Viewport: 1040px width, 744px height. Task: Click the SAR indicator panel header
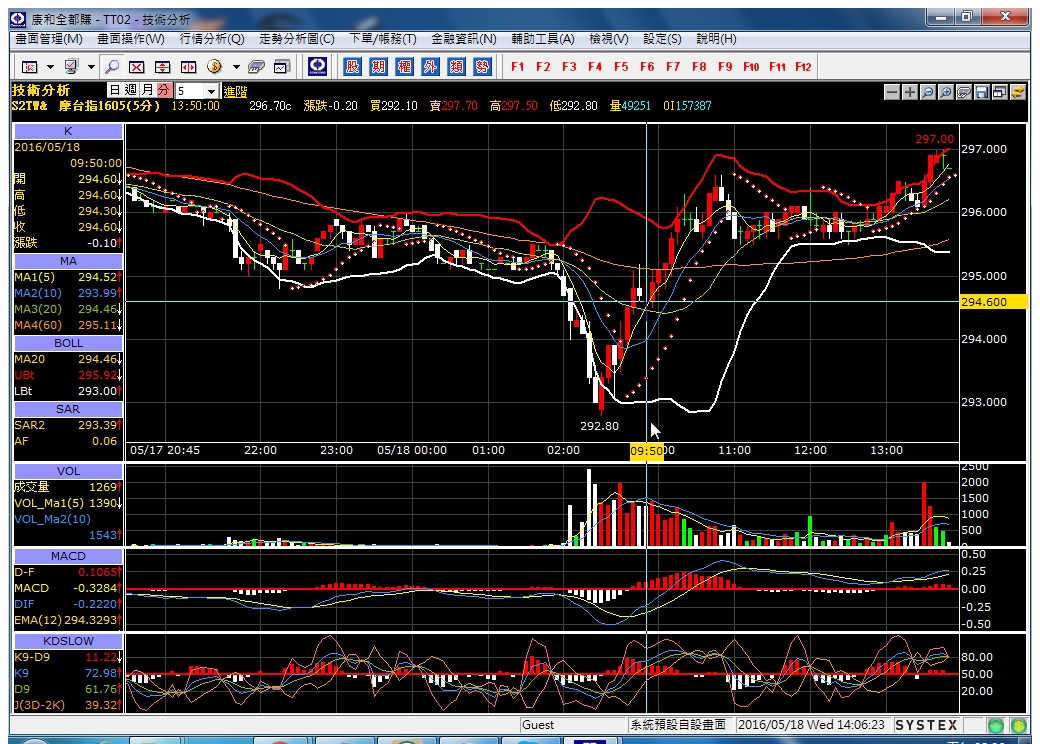(68, 409)
